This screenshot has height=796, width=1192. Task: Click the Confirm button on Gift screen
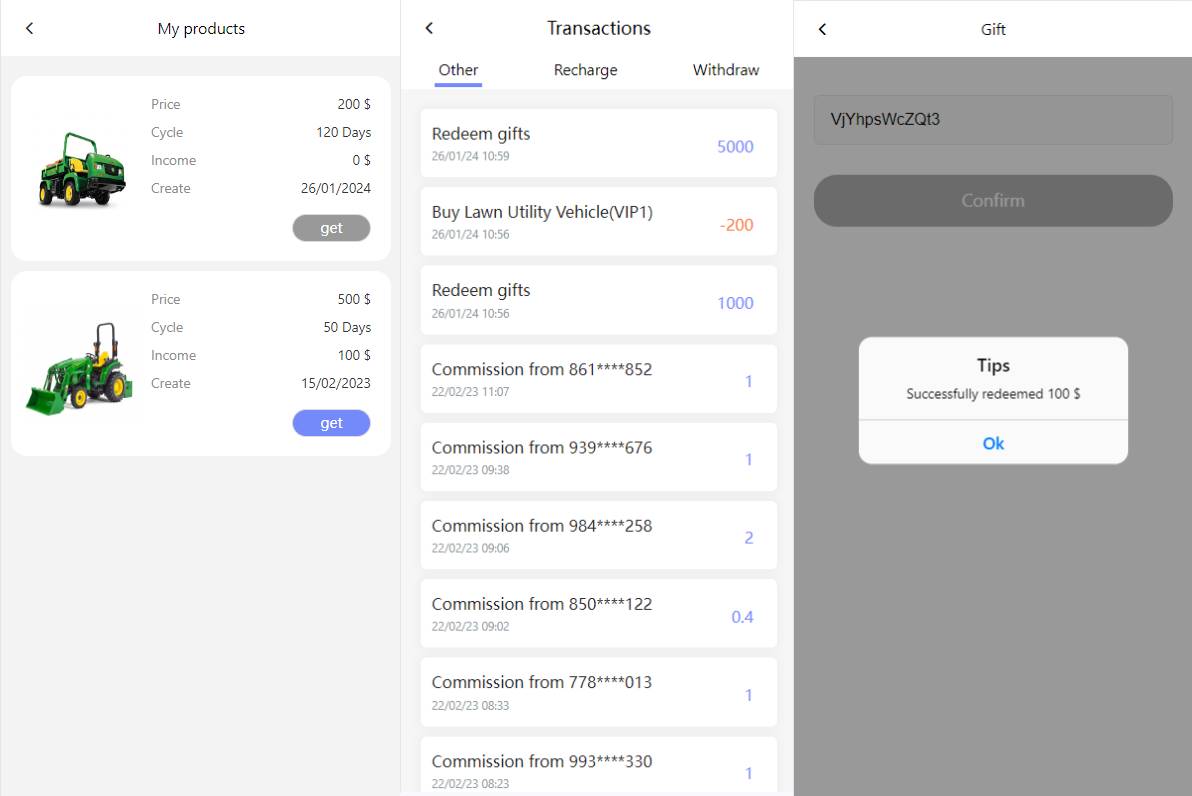pos(992,200)
